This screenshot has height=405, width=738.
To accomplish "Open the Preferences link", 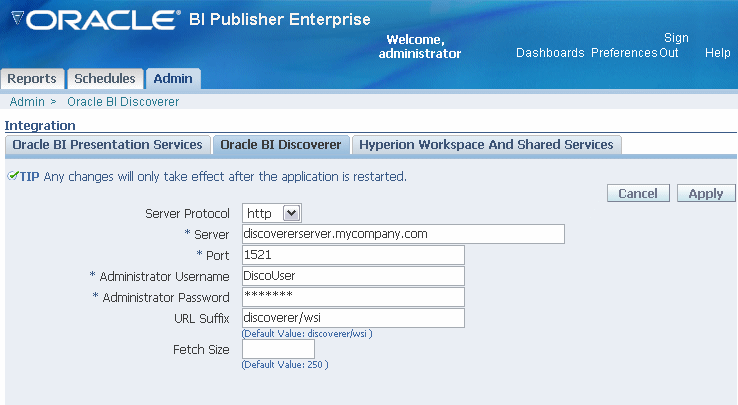I will point(624,53).
